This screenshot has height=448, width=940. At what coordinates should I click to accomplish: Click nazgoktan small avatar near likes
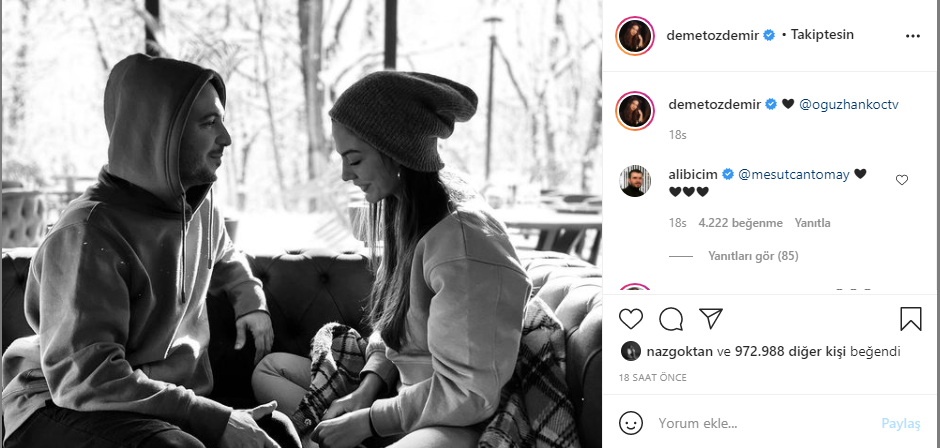(631, 352)
